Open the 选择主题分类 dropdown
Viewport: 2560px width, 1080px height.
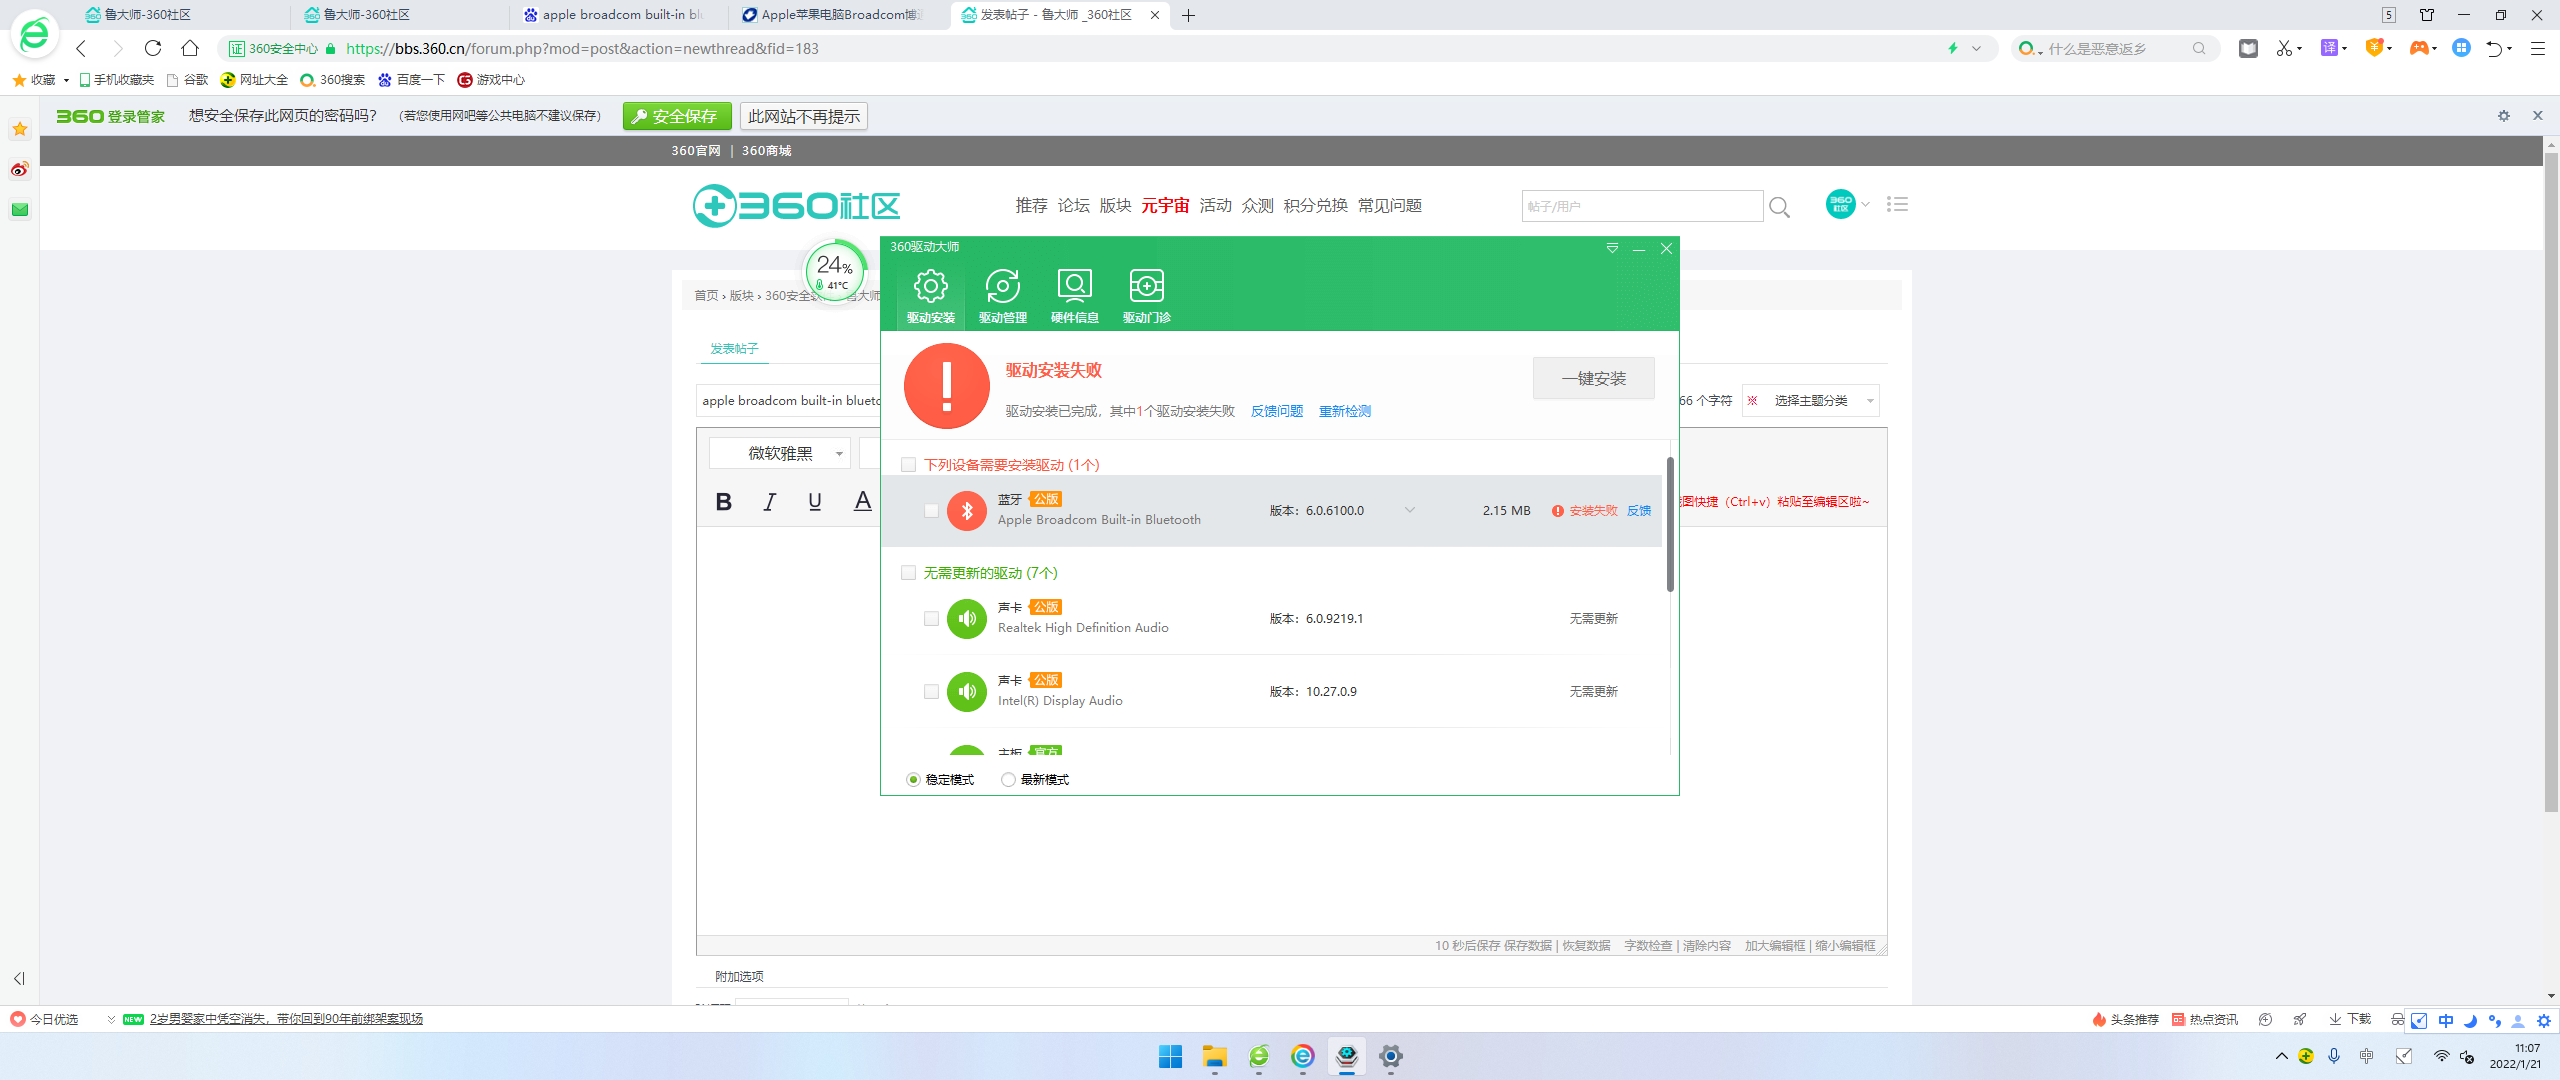(x=1811, y=401)
